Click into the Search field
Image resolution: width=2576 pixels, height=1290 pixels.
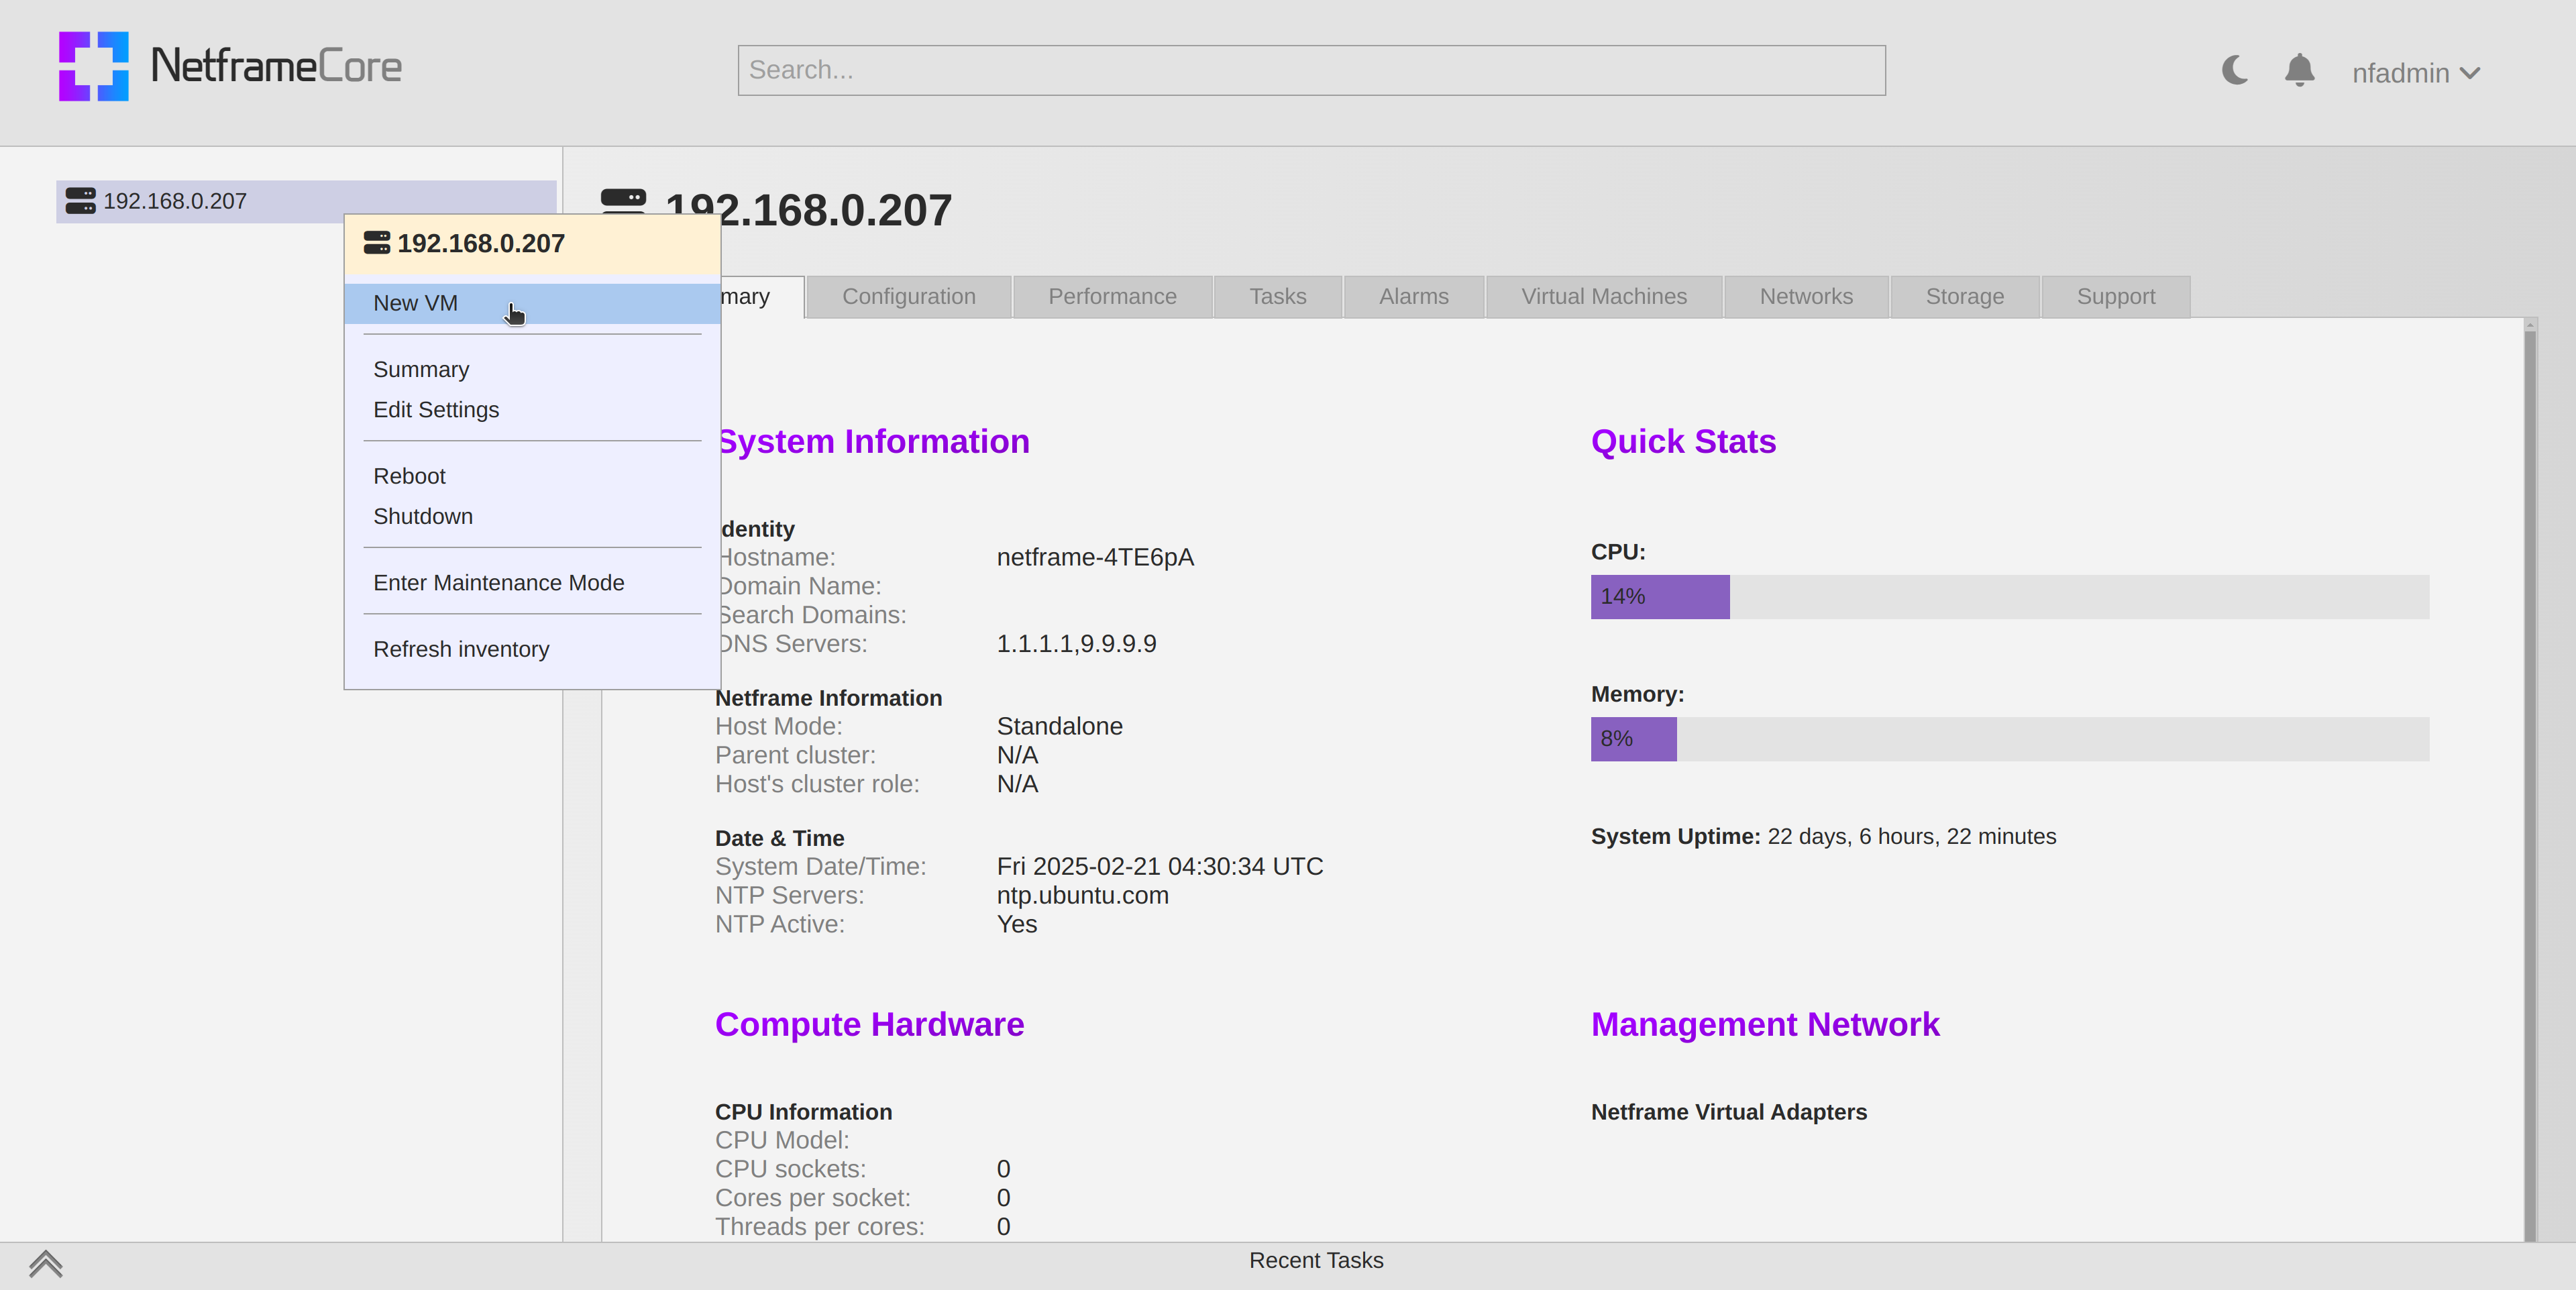coord(1311,70)
